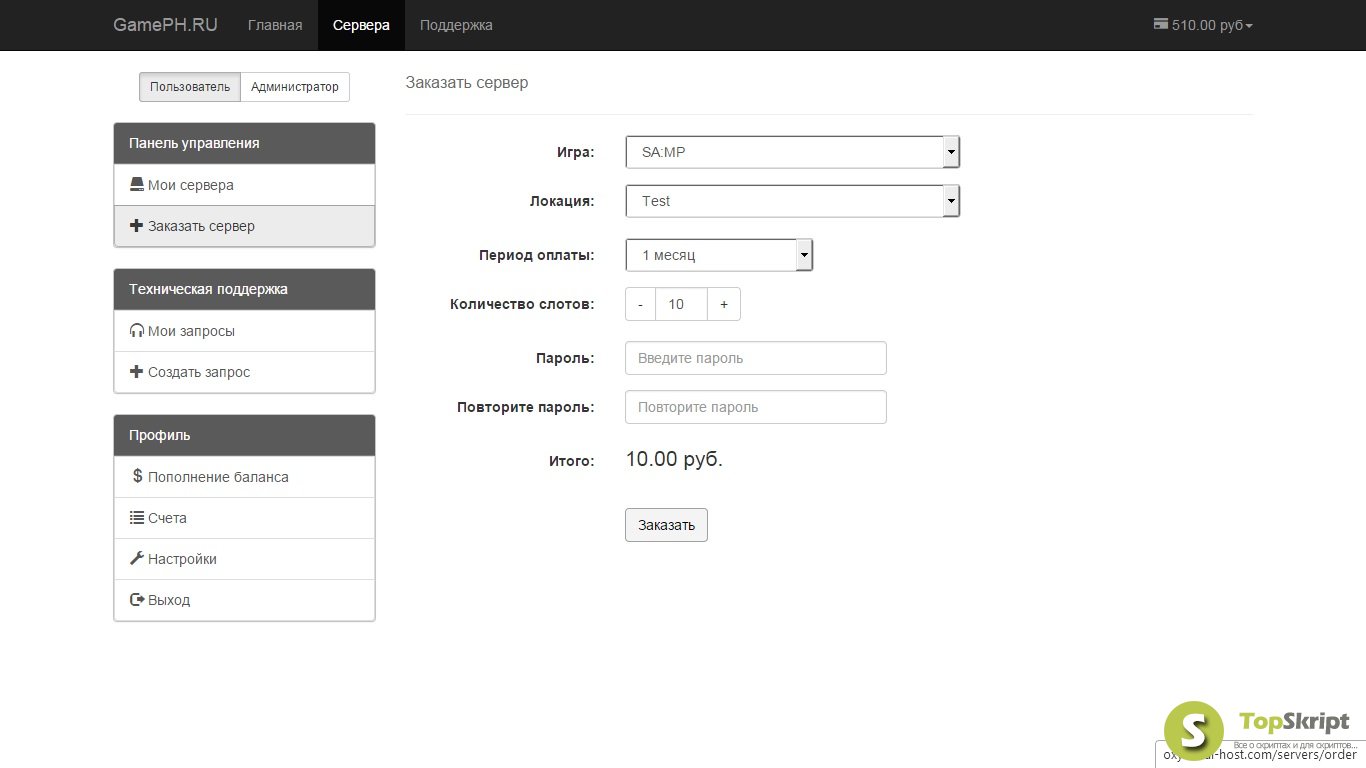The height and width of the screenshot is (768, 1366).
Task: Open the Период оплаты dropdown
Action: tap(719, 255)
